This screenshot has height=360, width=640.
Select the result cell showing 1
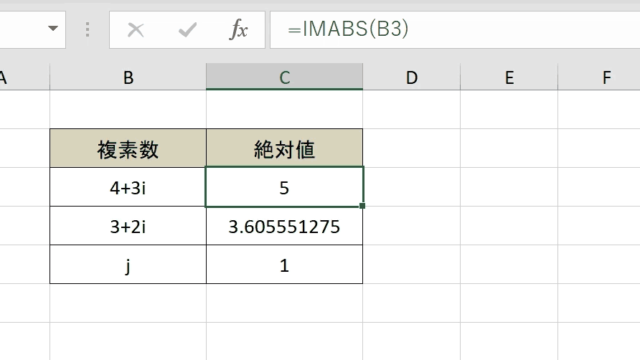pos(284,264)
